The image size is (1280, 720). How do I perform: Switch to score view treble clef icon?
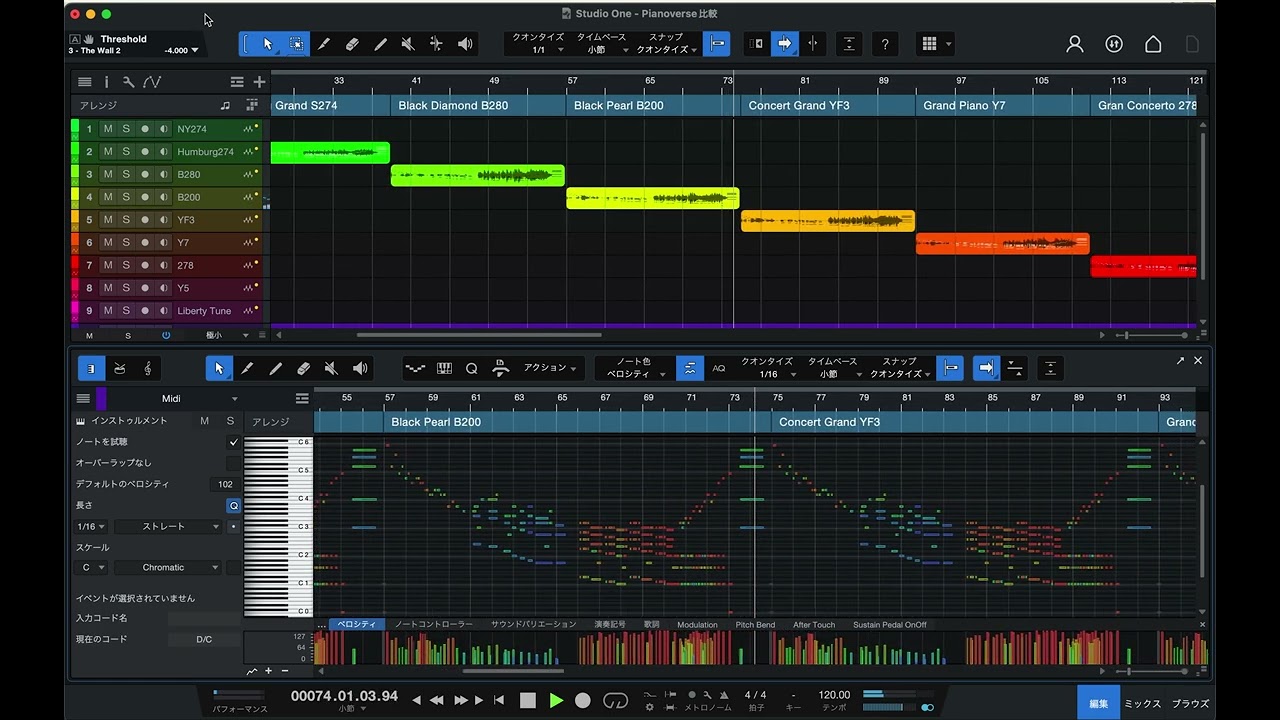point(148,368)
